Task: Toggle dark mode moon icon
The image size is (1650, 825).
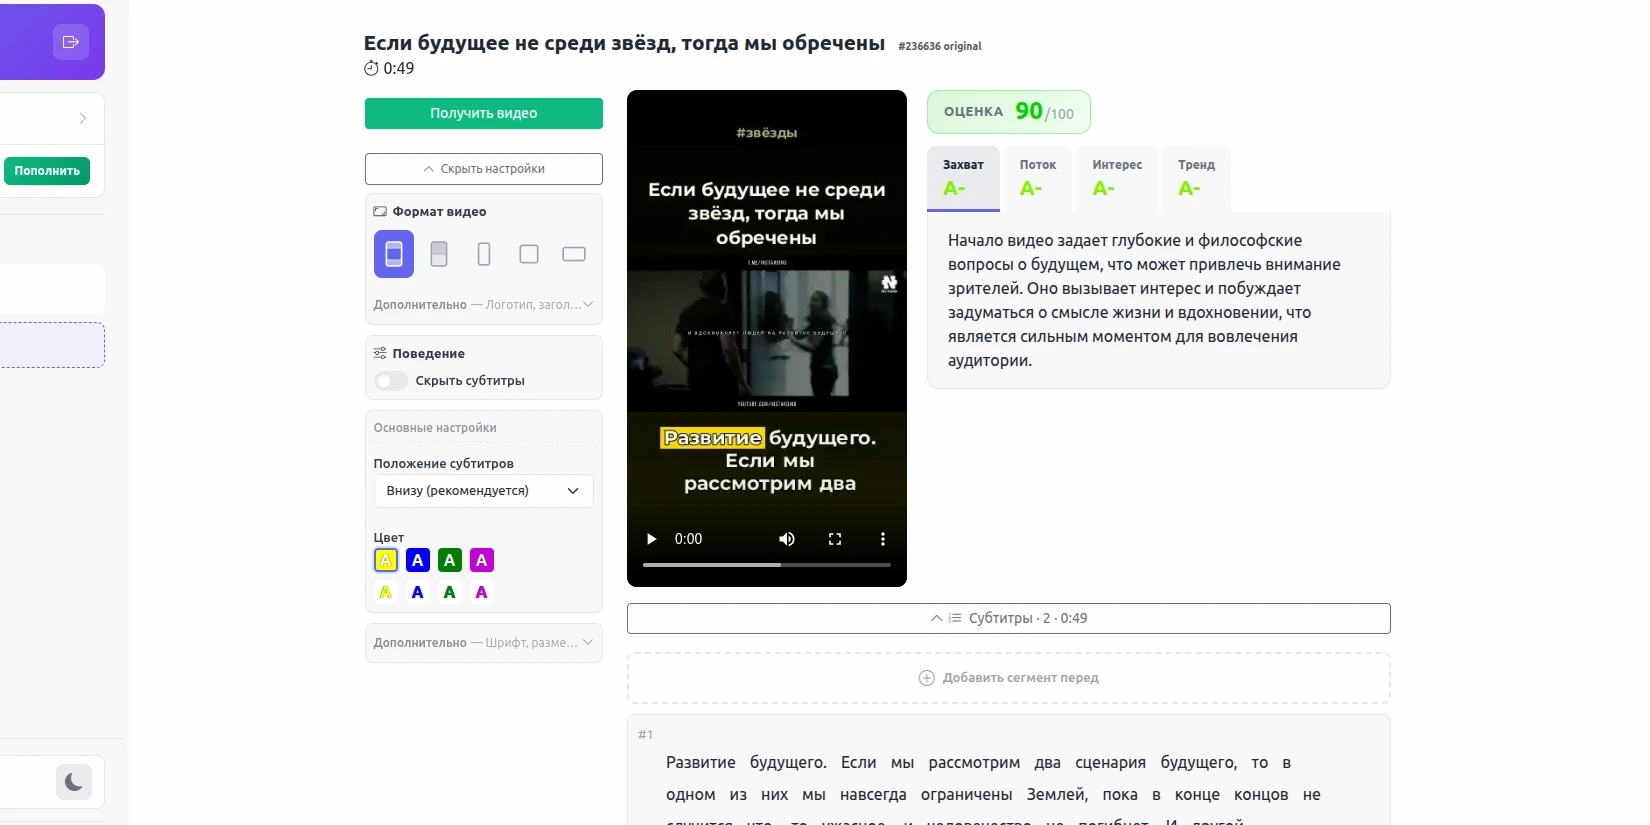Action: (74, 782)
